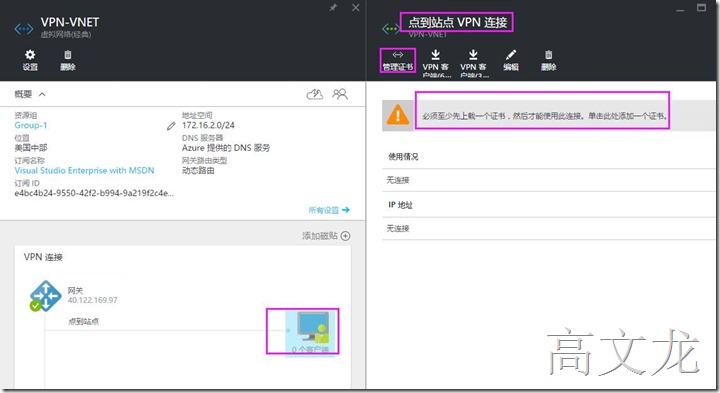Click the orange warning triangle icon

pyautogui.click(x=398, y=115)
